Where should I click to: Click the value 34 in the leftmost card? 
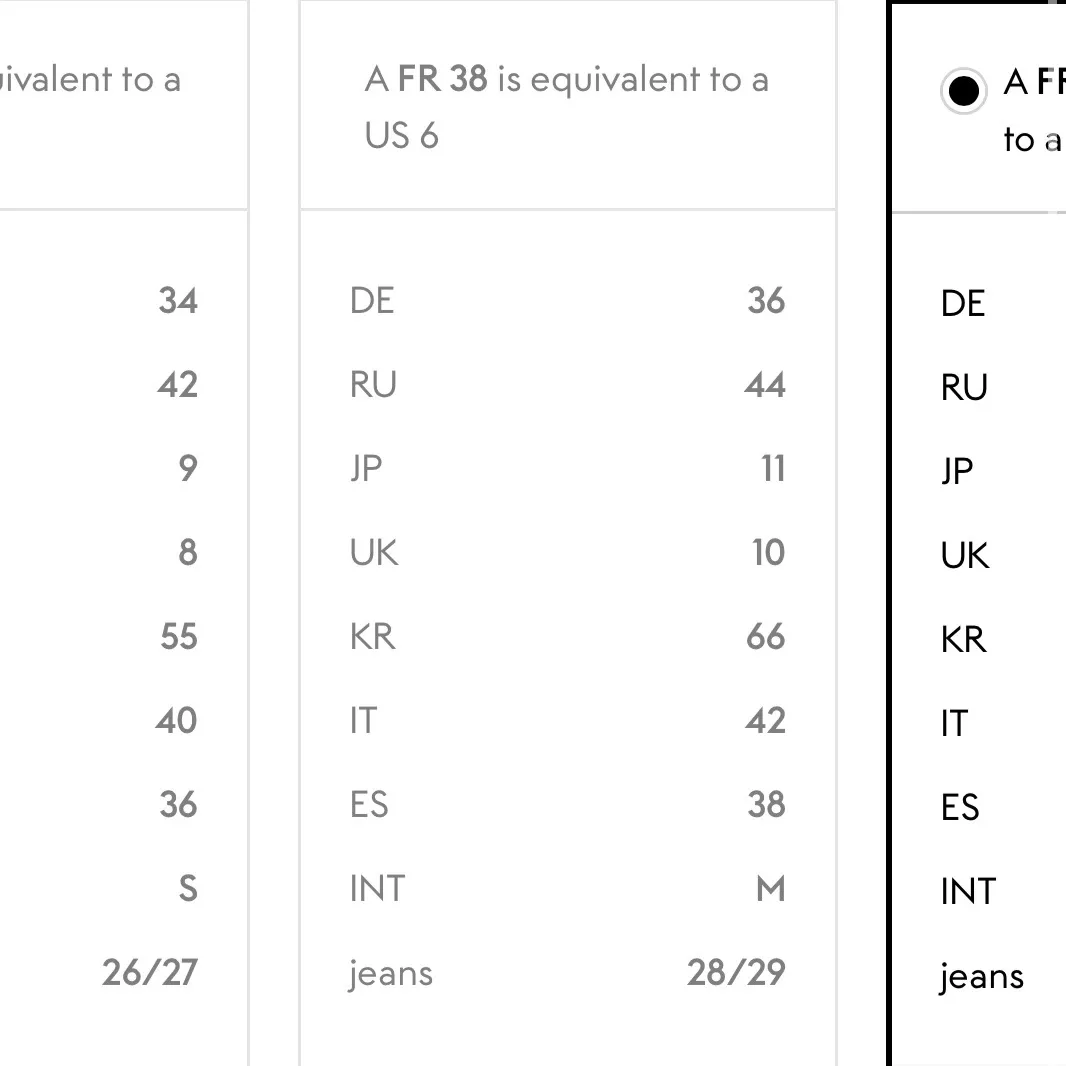(x=178, y=301)
